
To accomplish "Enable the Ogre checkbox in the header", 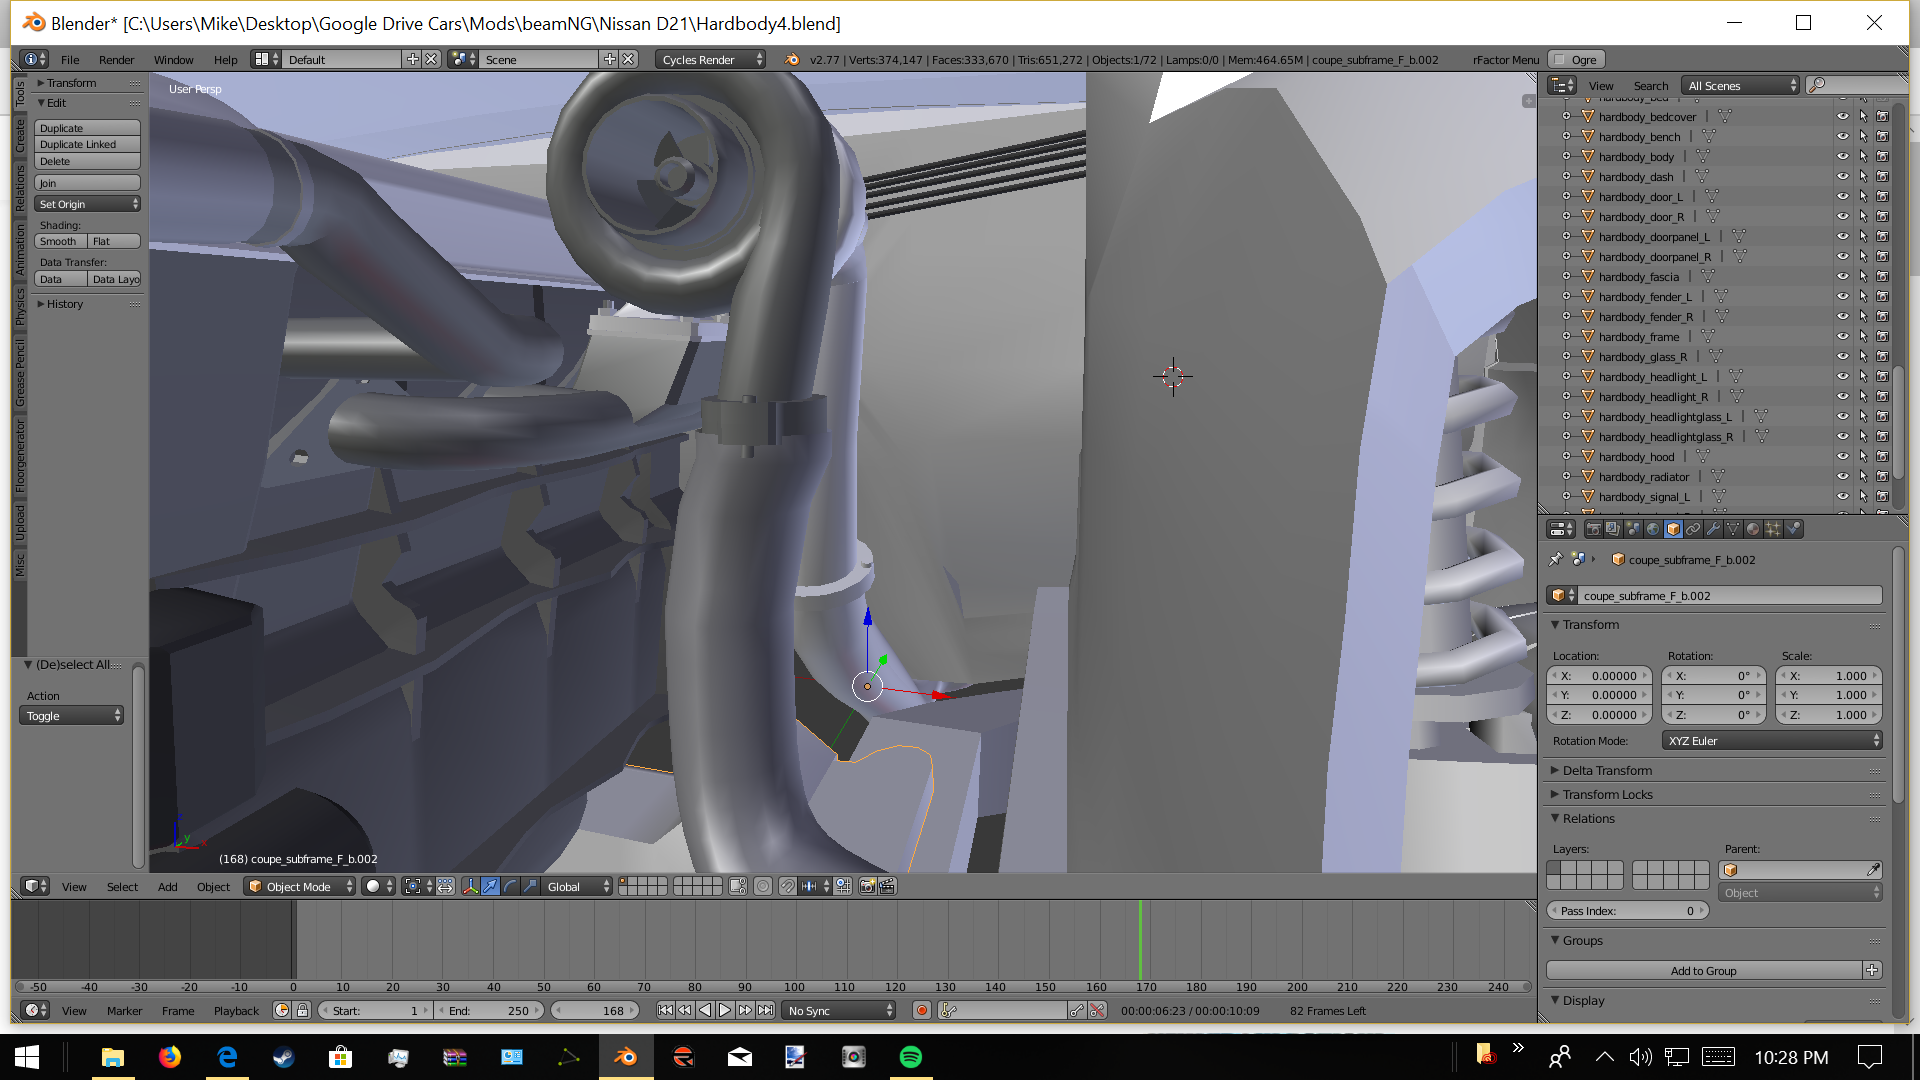I will tap(1559, 60).
